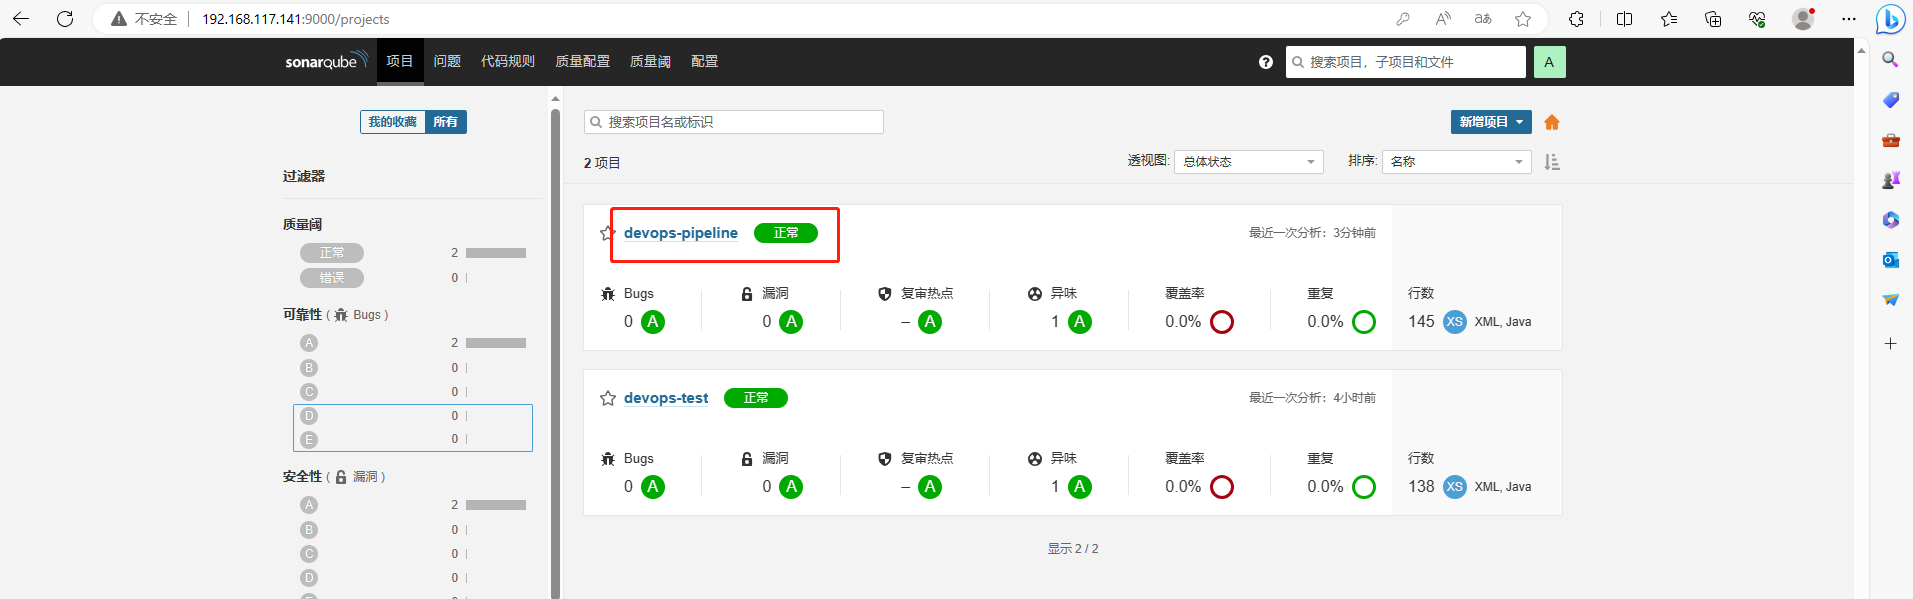Open the 代码规则 menu tab
The width and height of the screenshot is (1913, 599).
point(508,62)
